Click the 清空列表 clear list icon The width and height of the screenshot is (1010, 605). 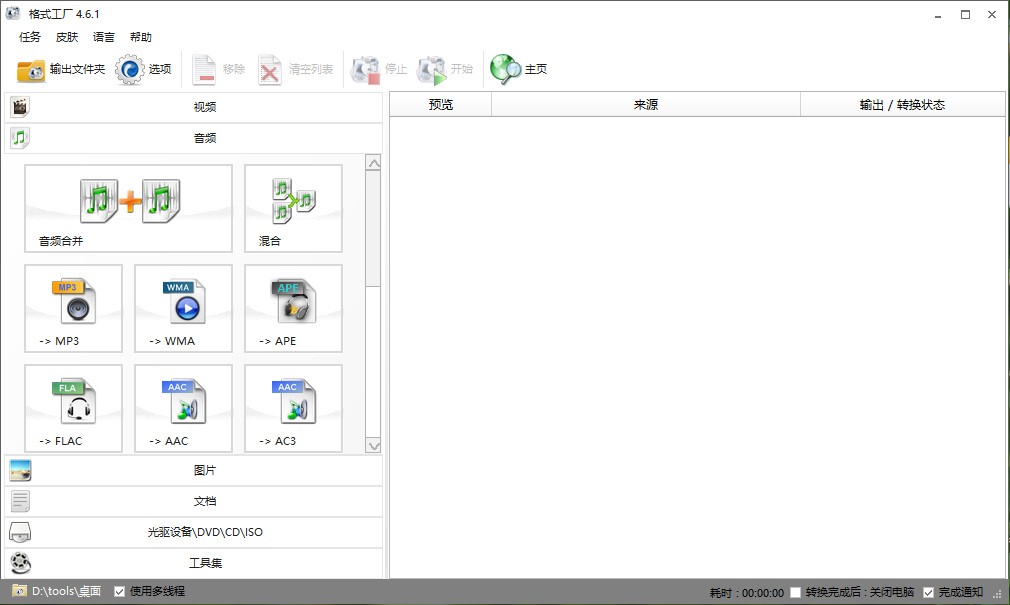tap(270, 70)
